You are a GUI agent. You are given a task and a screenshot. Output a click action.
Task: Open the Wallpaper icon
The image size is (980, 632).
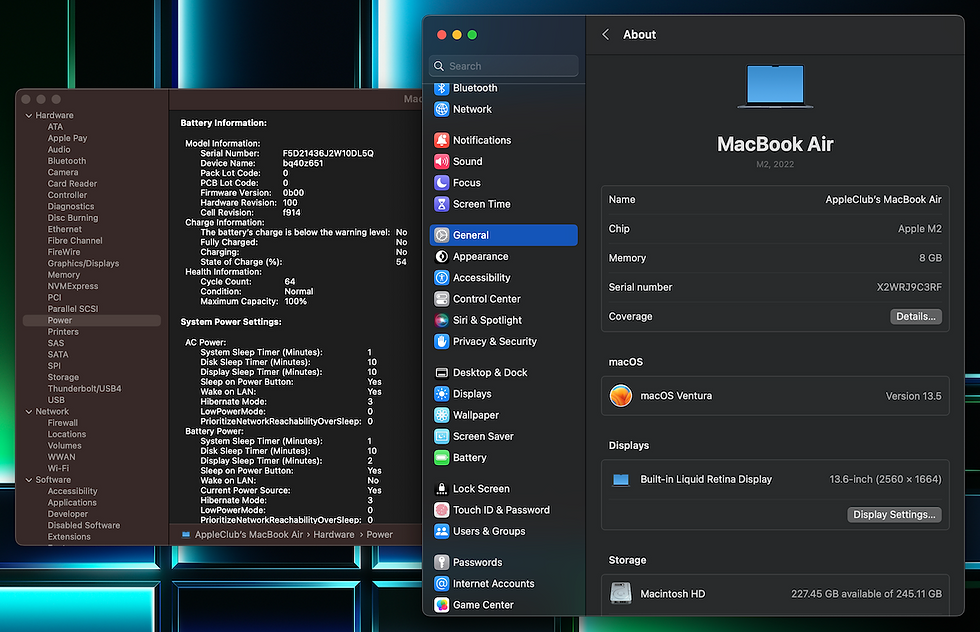click(442, 415)
